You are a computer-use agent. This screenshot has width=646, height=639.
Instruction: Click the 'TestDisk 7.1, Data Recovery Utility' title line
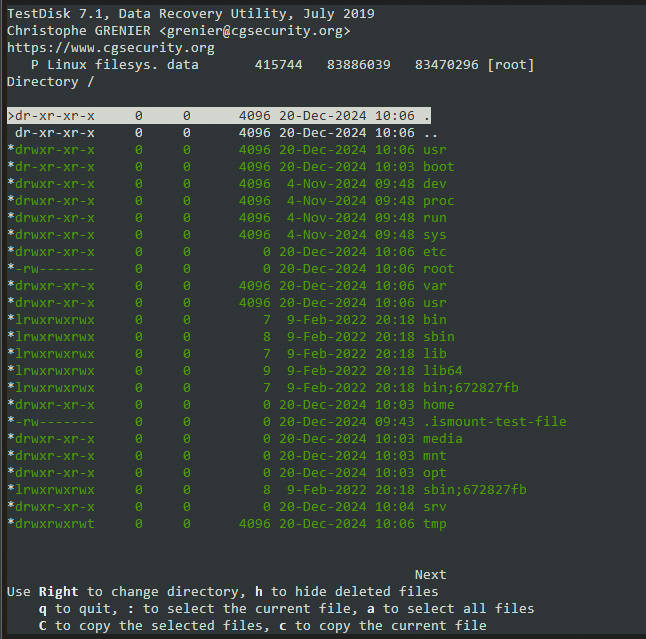[191, 14]
